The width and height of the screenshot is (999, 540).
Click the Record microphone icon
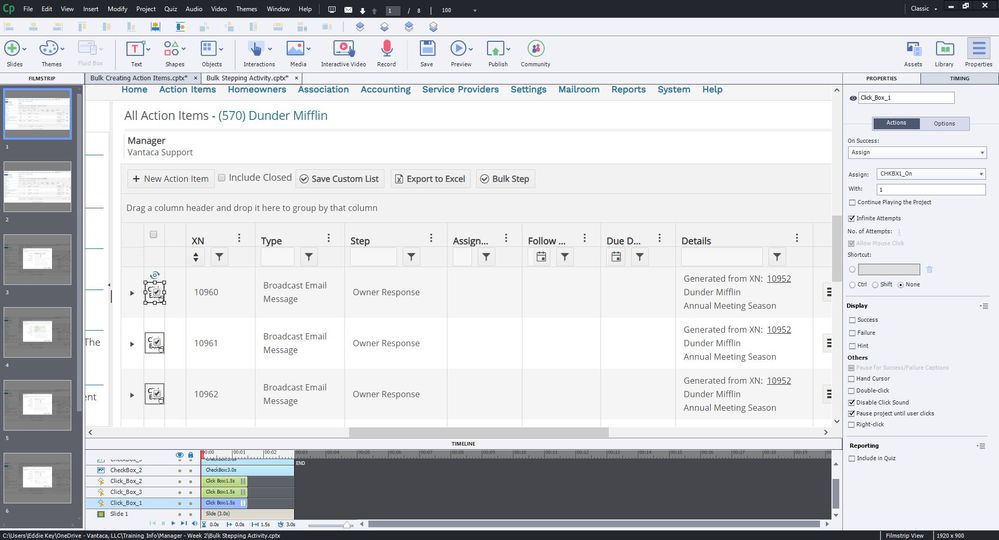coord(386,49)
